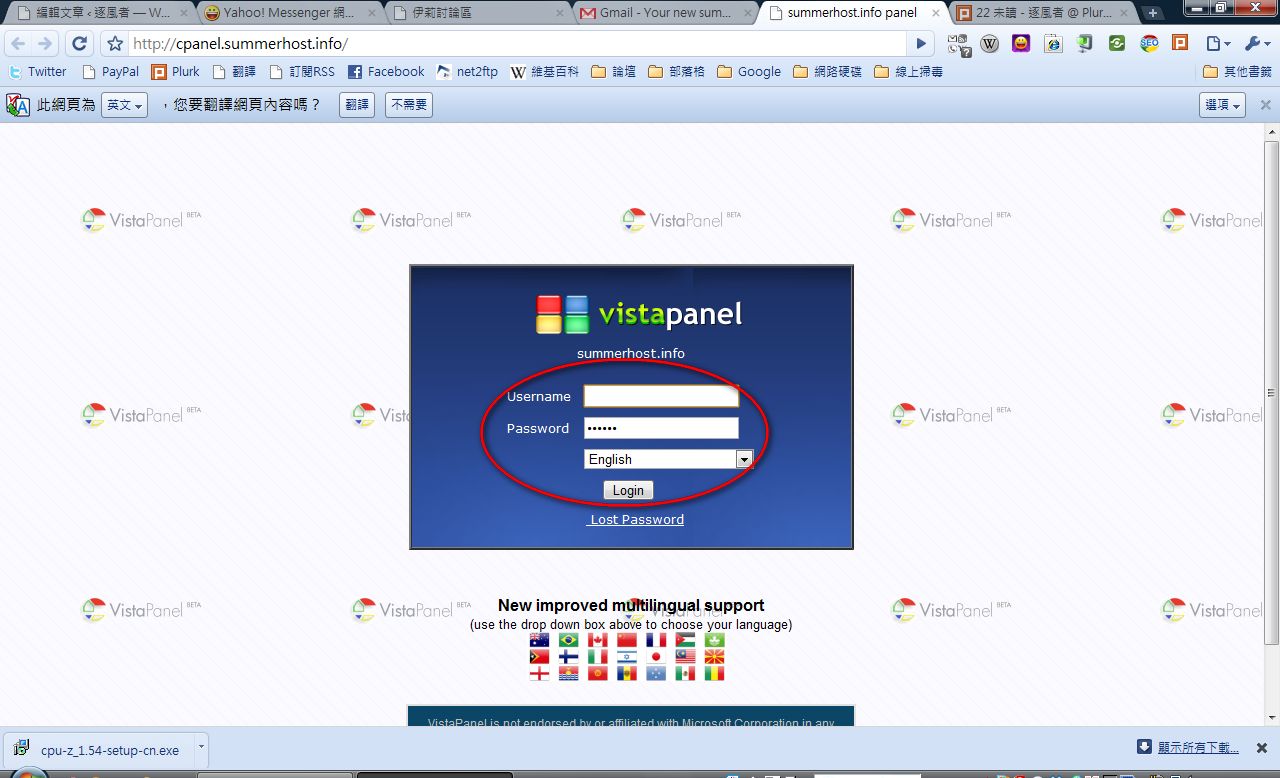Open the Yahoo smiley extension icon
Viewport: 1280px width, 778px height.
[x=1021, y=44]
